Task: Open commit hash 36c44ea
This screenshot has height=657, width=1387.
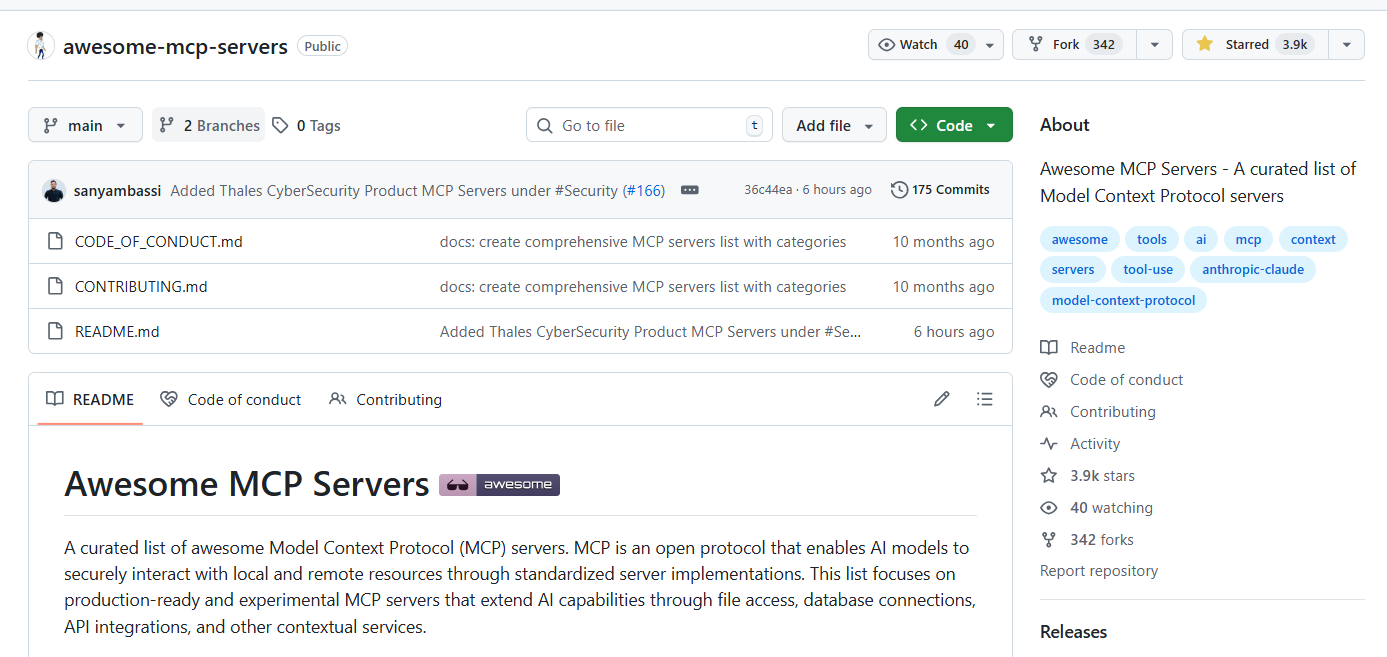Action: coord(768,190)
